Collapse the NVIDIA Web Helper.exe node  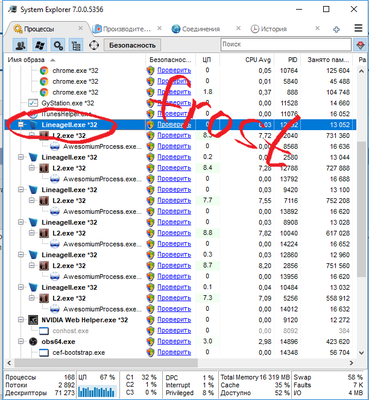[21, 320]
